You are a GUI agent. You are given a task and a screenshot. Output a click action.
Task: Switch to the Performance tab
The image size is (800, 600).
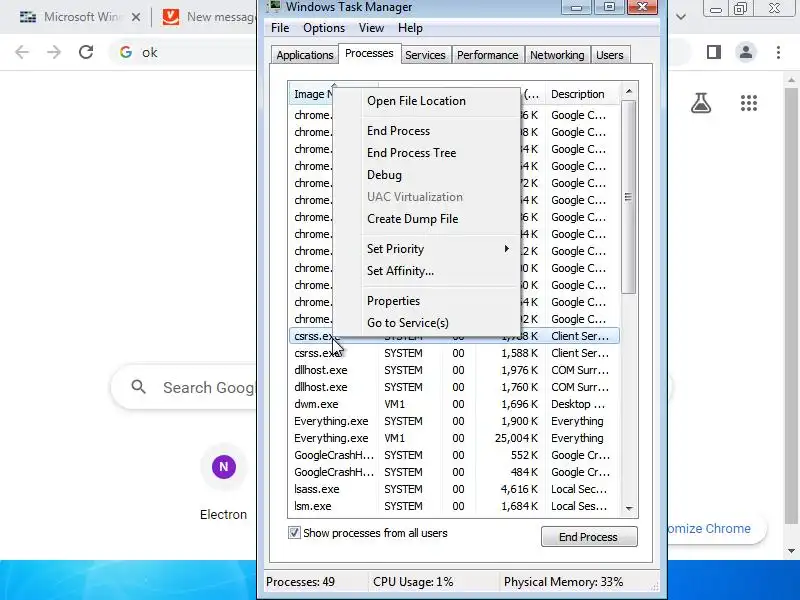487,55
